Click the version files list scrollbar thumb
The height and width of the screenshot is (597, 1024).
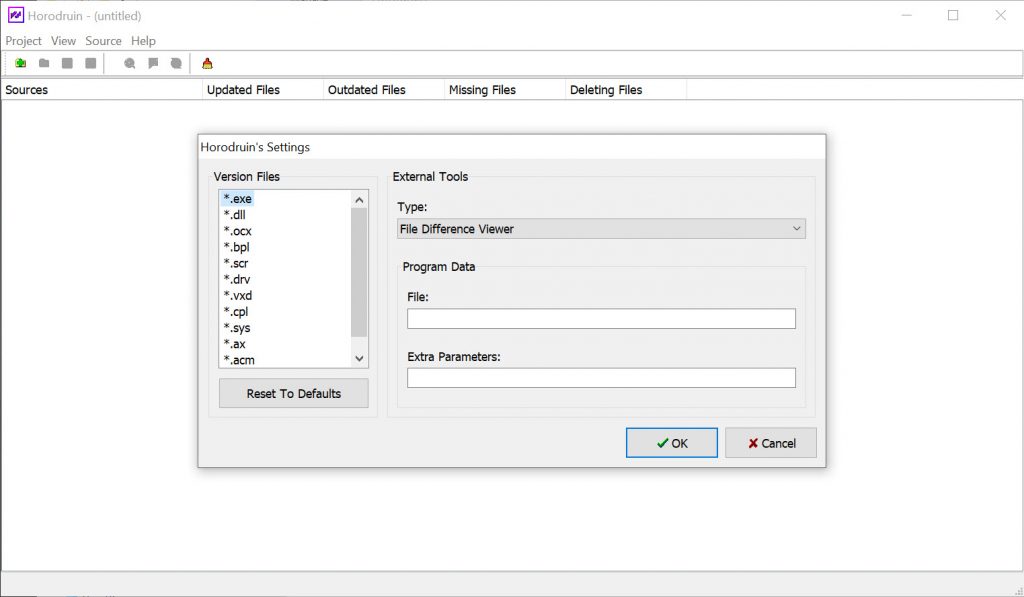pos(359,272)
